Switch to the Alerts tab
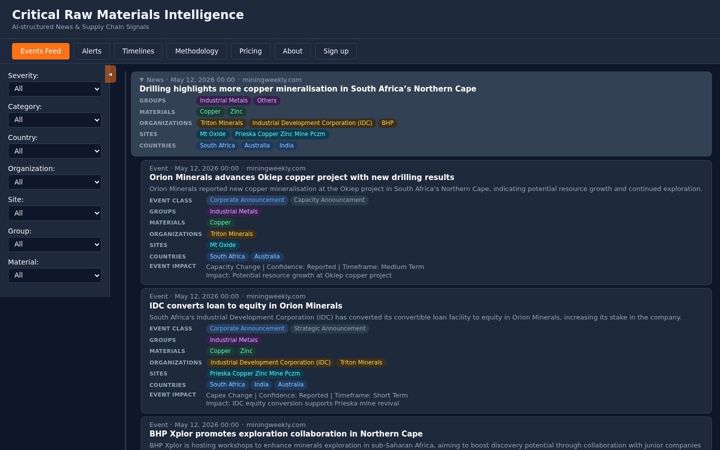This screenshot has width=720, height=450. tap(91, 51)
